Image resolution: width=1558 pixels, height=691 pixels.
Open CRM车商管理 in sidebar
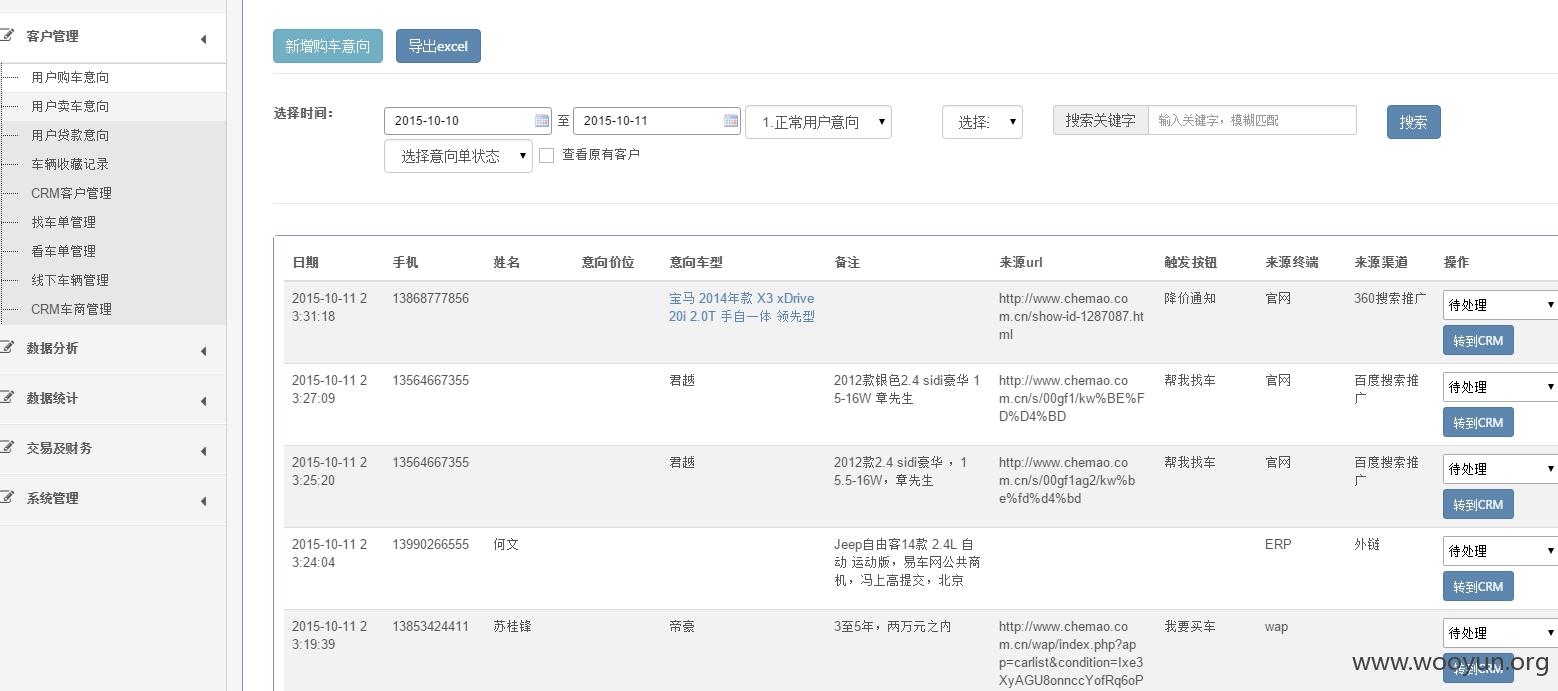tap(71, 309)
